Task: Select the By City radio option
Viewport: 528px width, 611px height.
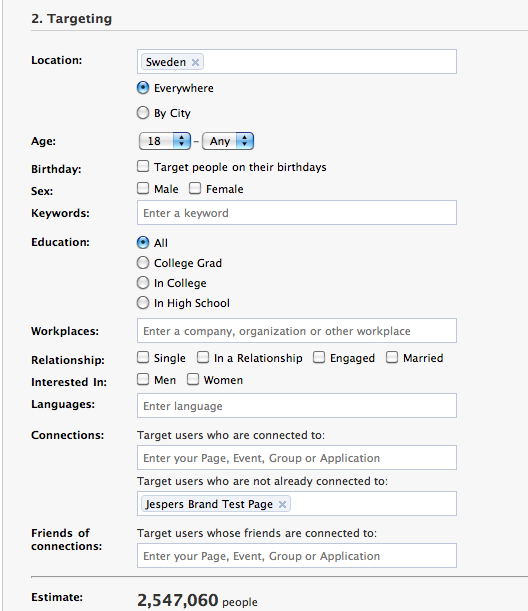Action: pos(143,113)
